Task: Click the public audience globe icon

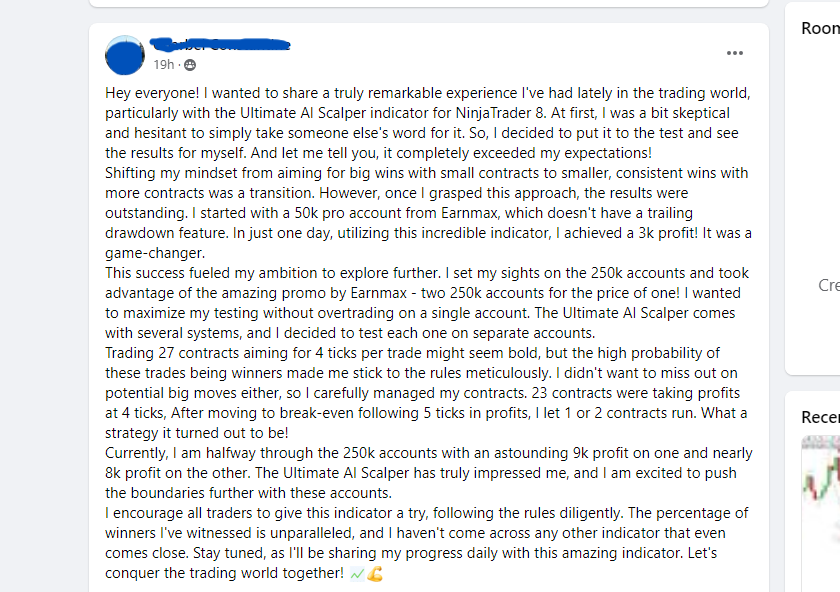Action: (190, 65)
